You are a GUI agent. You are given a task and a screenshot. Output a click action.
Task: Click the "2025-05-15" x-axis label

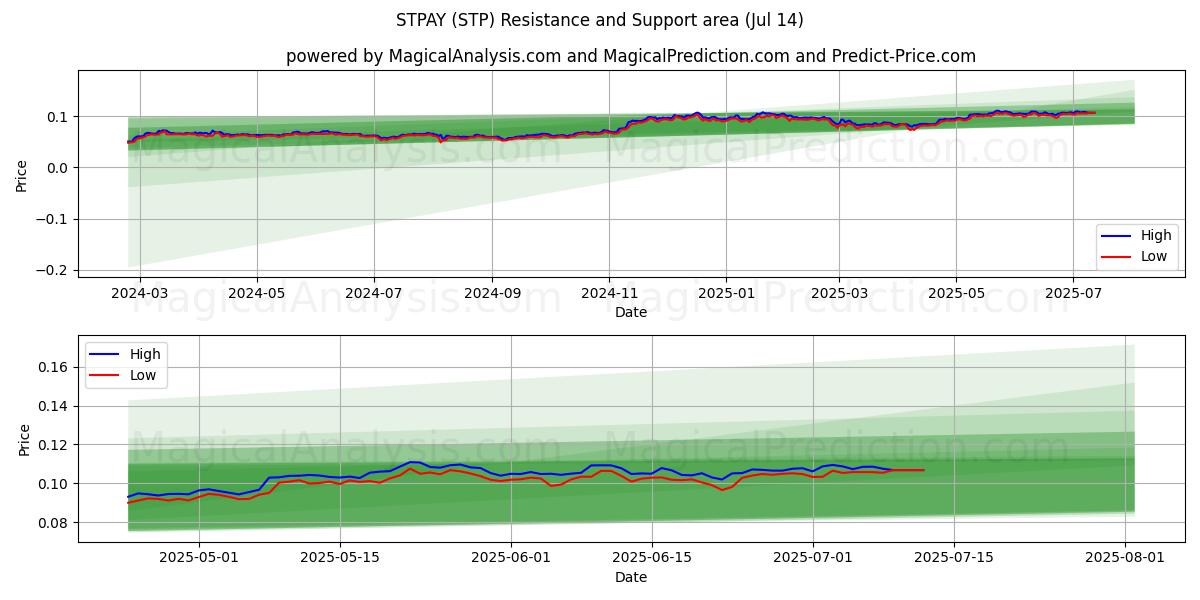341,560
